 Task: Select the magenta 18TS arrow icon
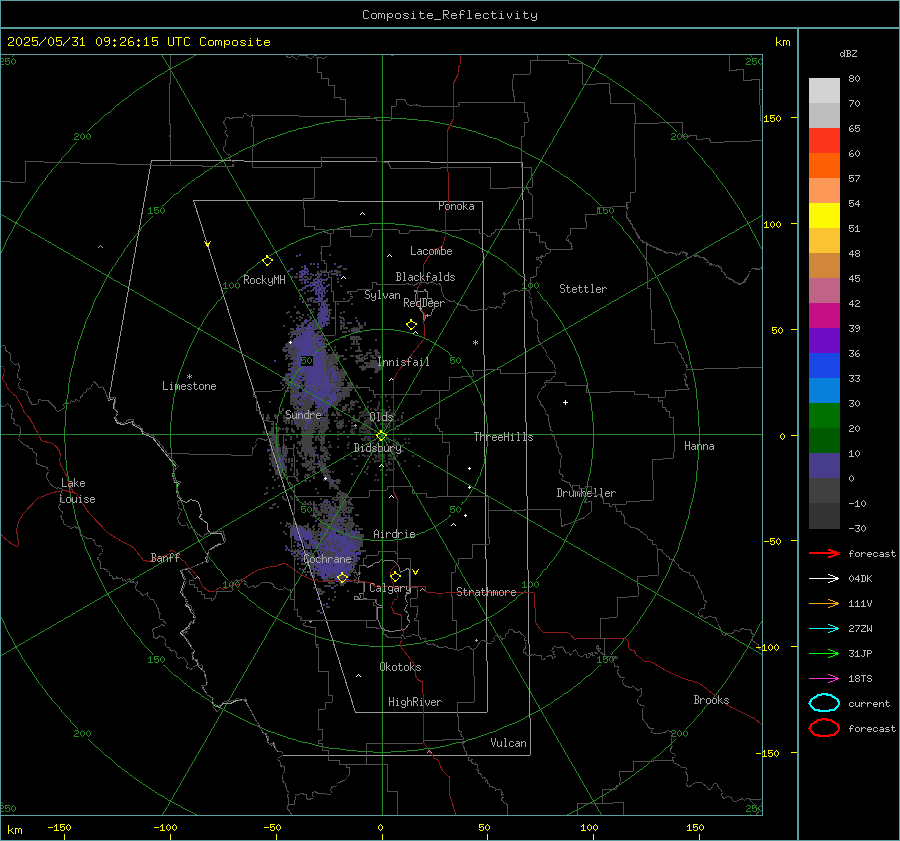(x=824, y=679)
